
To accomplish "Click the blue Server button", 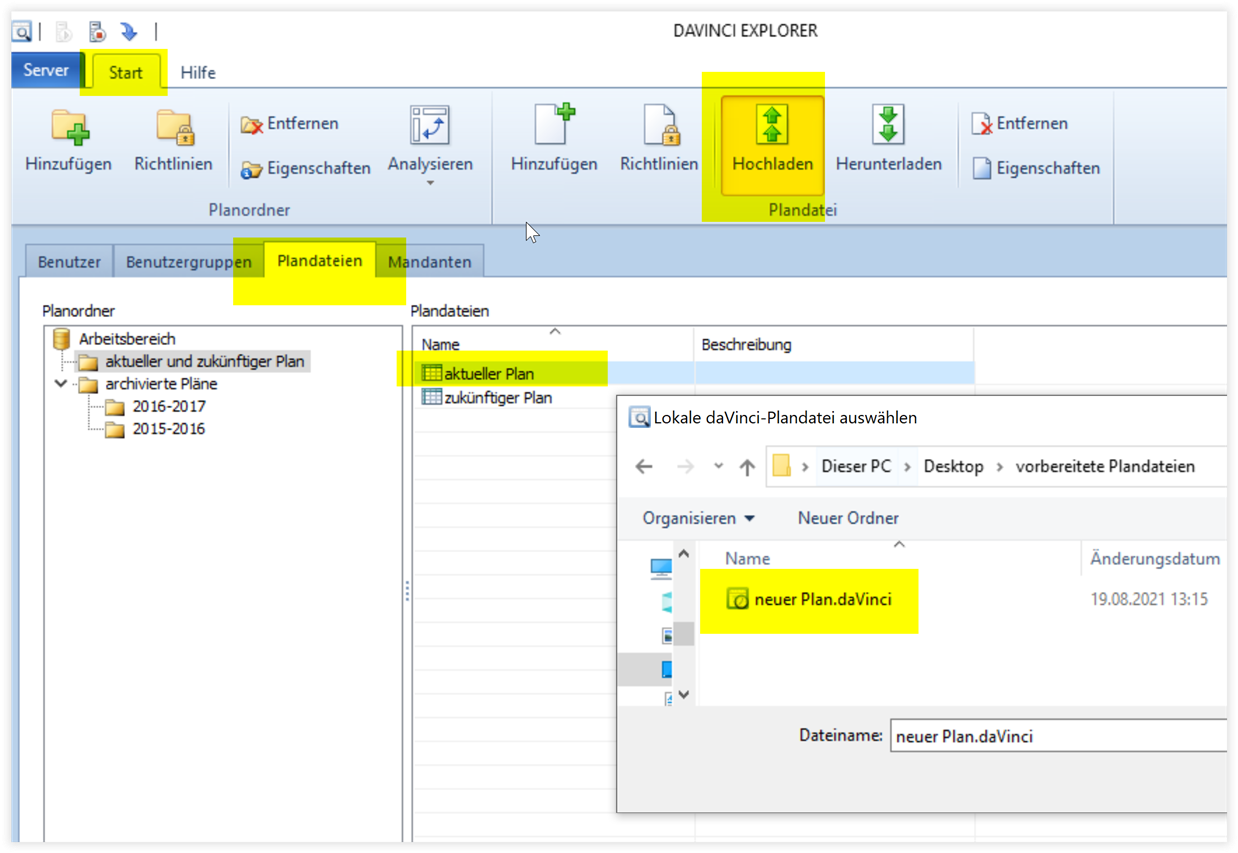I will [46, 71].
